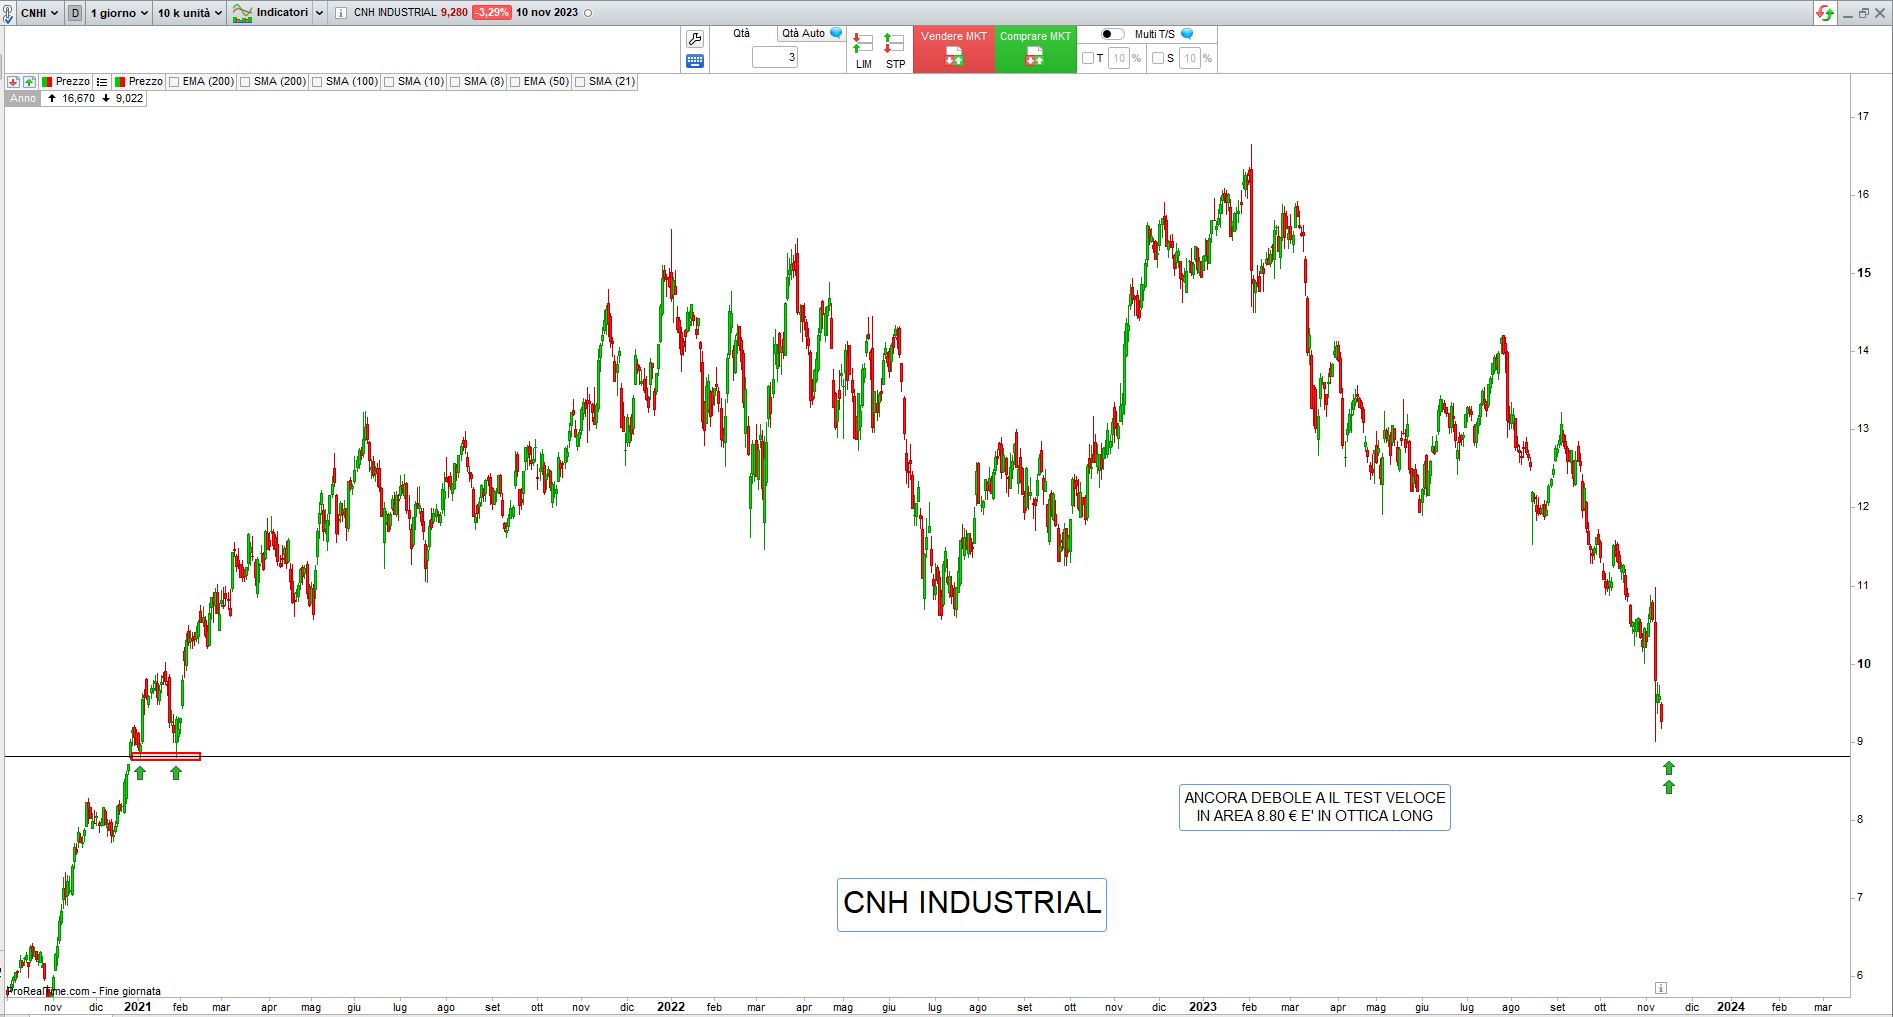Click the red-green refresh arrows icon

point(1825,13)
